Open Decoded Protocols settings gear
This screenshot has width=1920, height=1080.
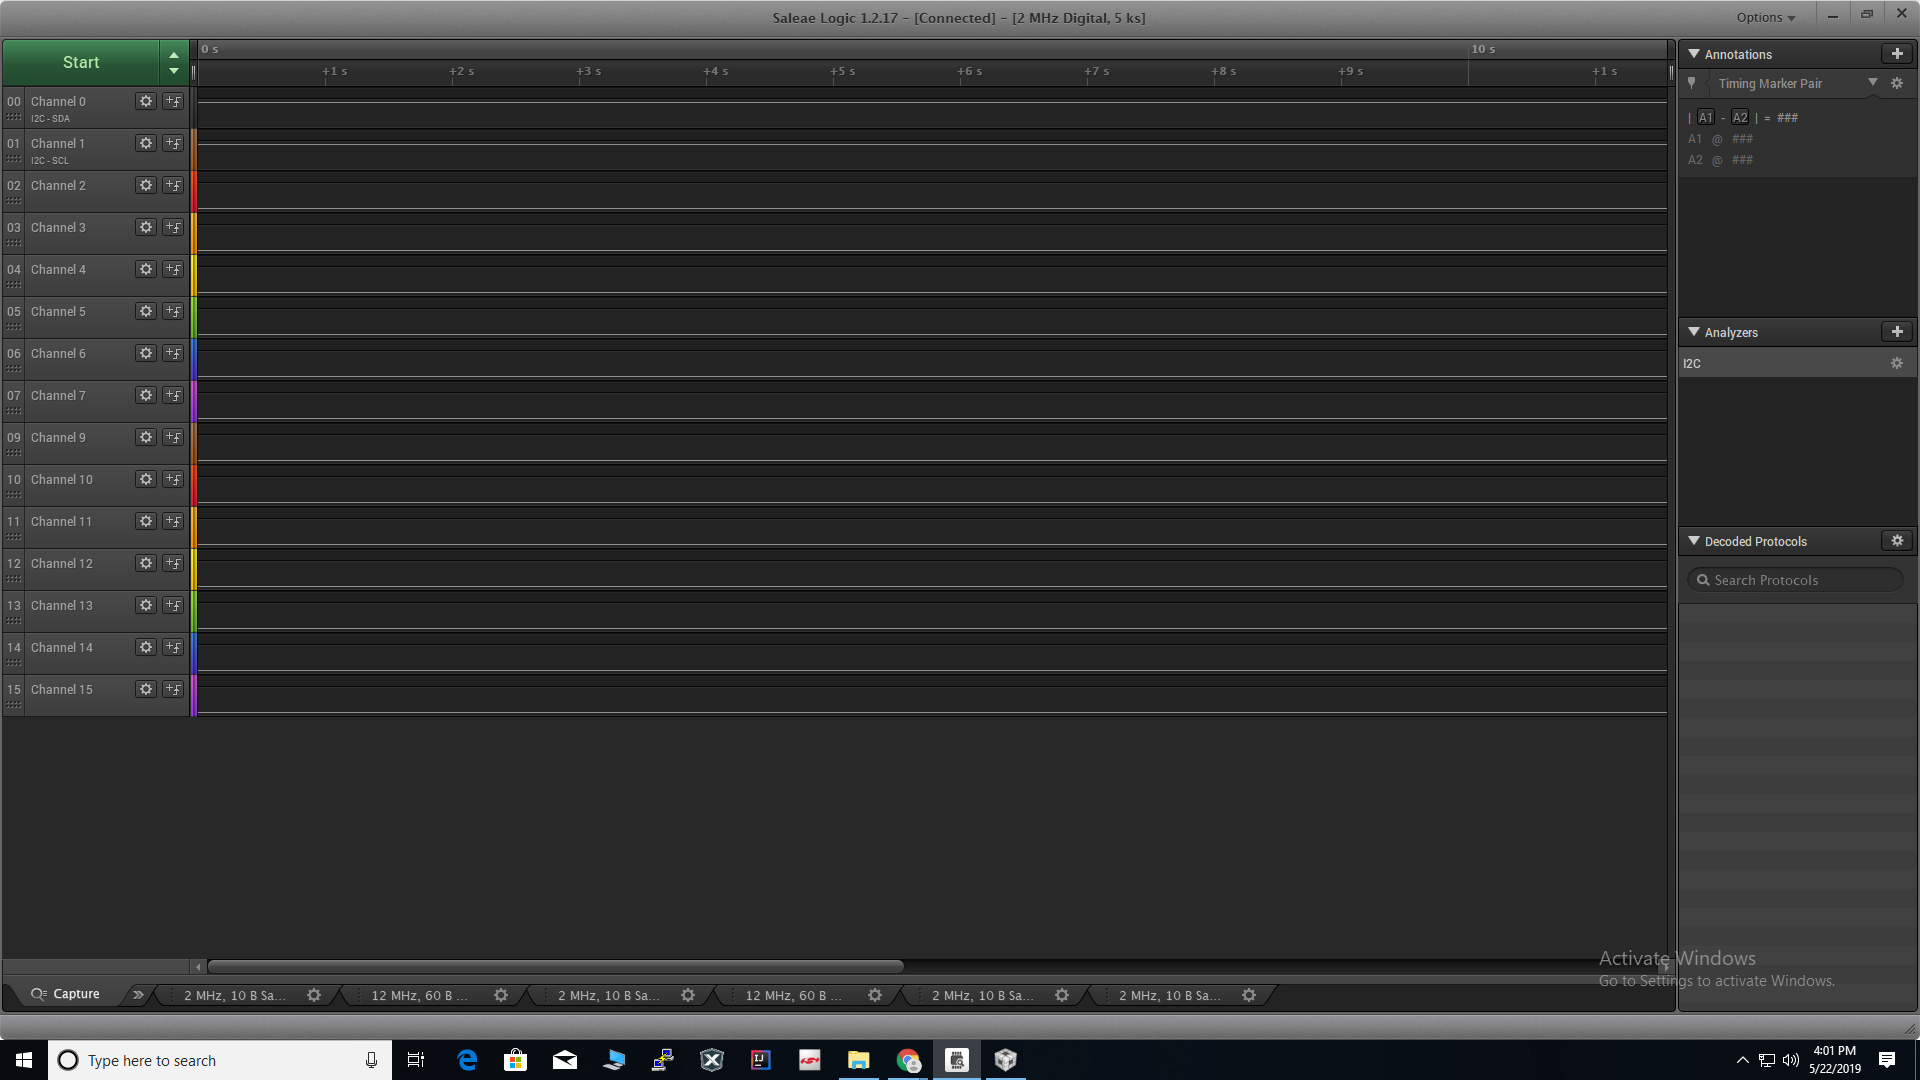pos(1897,541)
